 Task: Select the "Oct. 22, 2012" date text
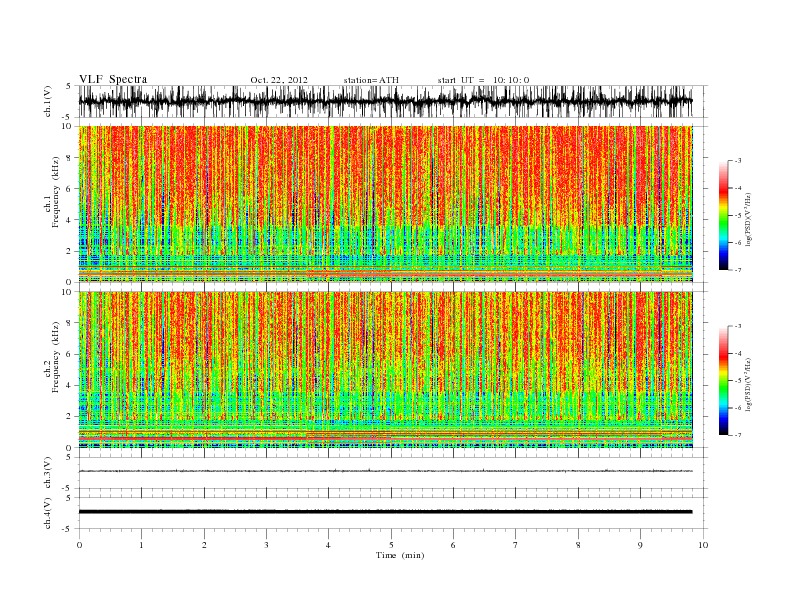(x=279, y=80)
